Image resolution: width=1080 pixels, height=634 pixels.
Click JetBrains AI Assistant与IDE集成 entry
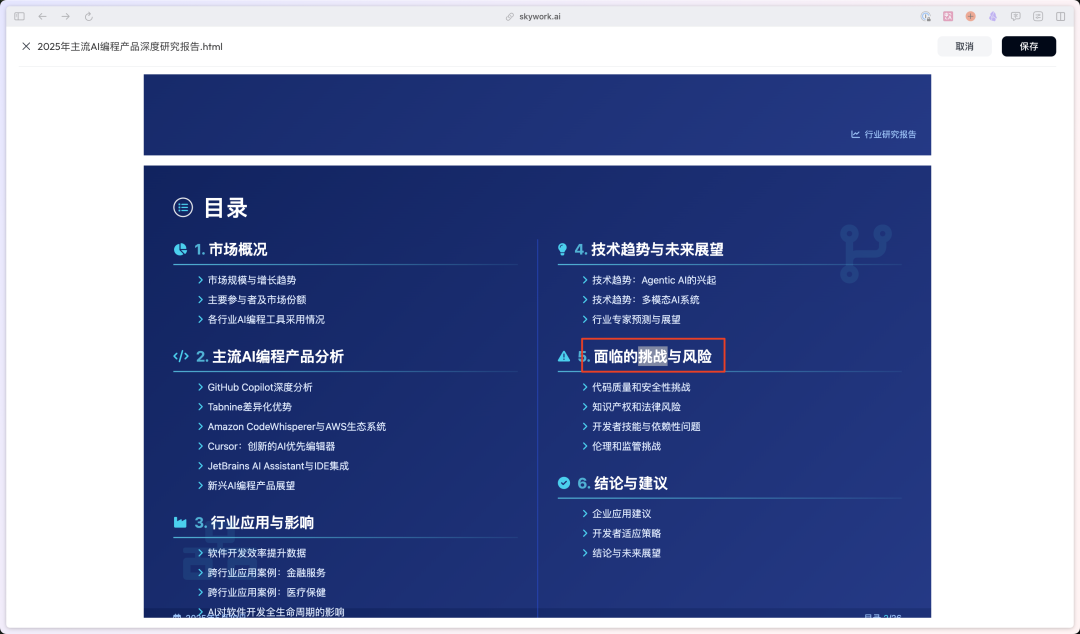278,466
